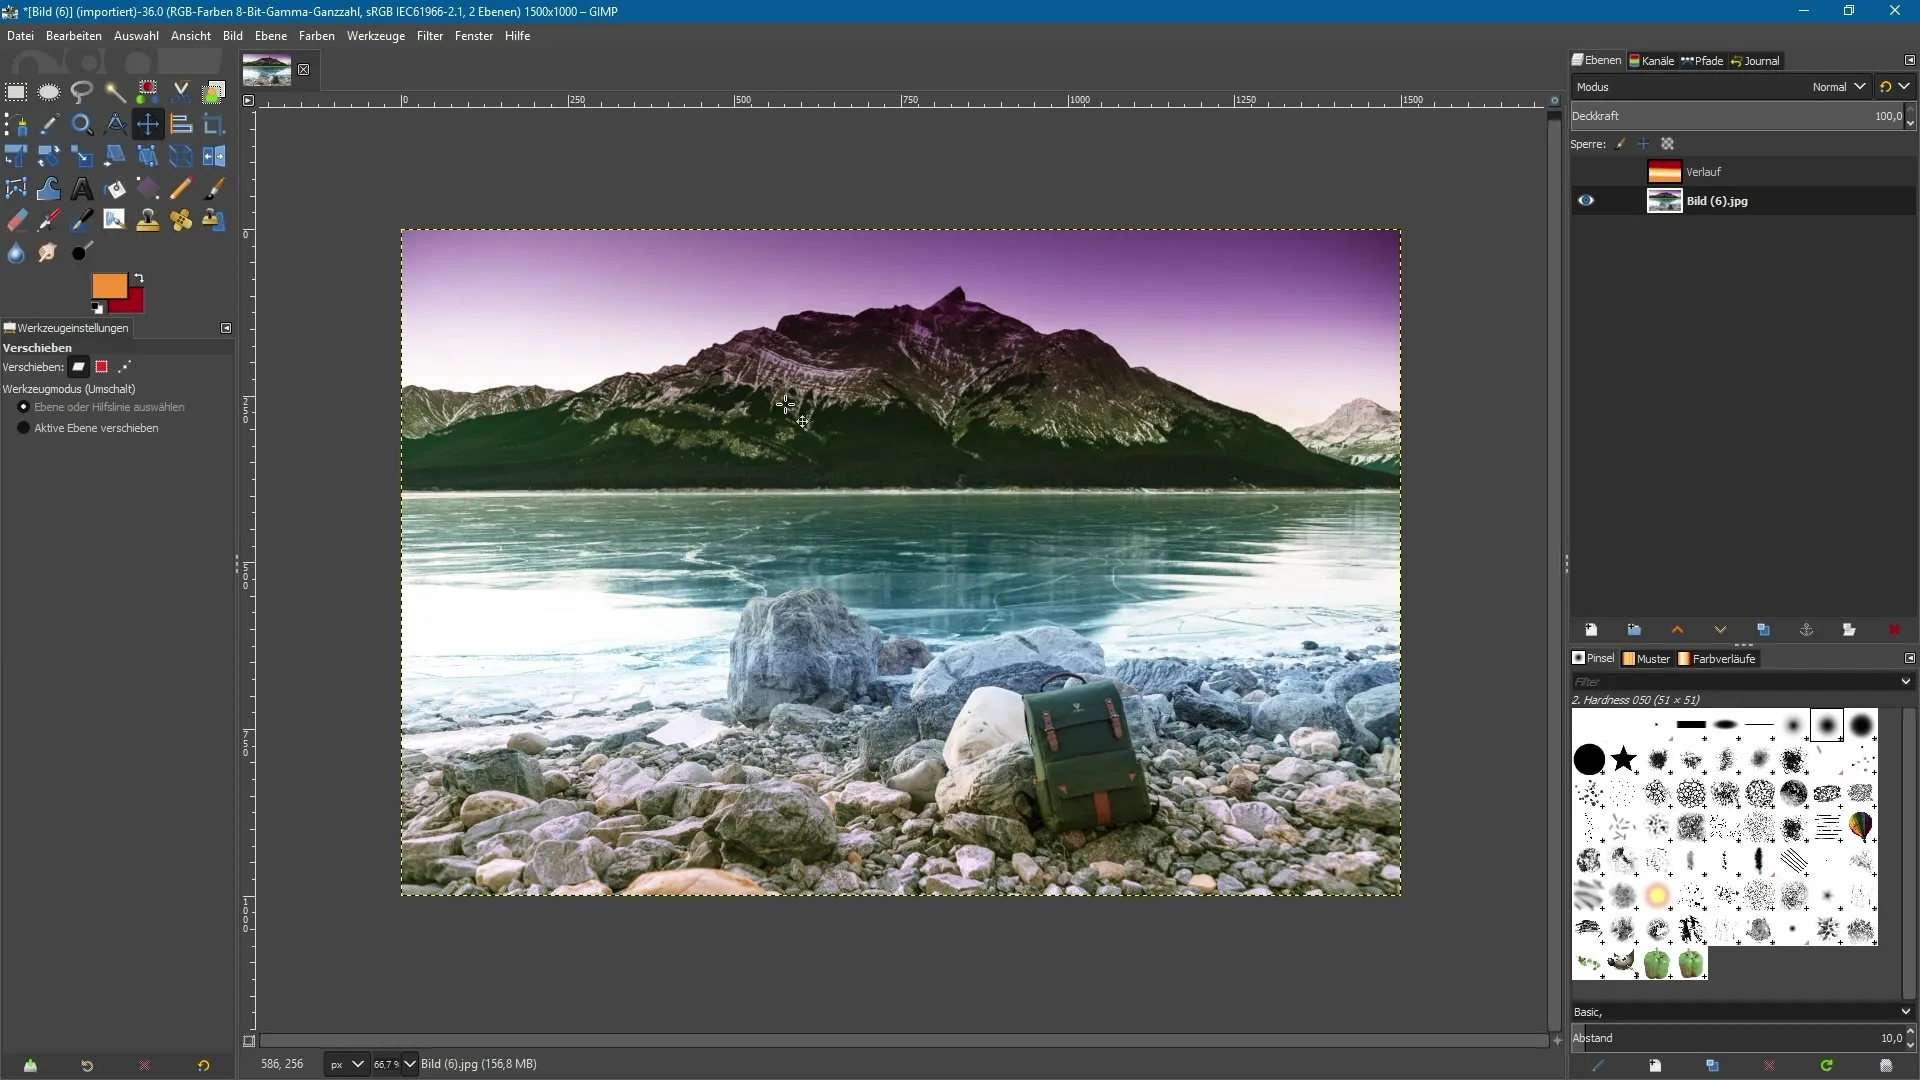Set move target to selection
Screen dimensions: 1920x1080
[101, 367]
